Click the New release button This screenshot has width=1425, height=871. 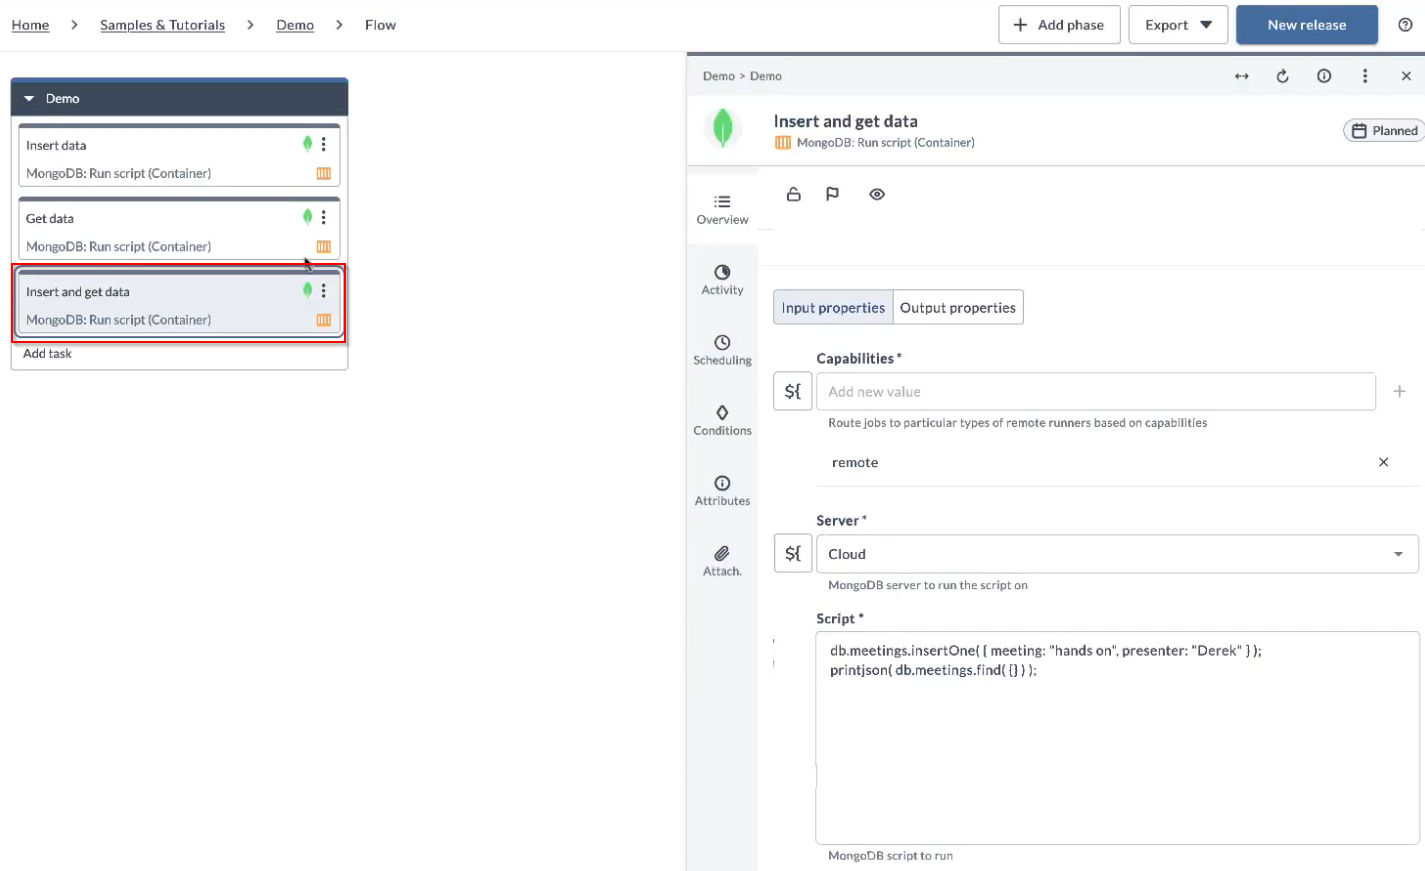click(1307, 25)
